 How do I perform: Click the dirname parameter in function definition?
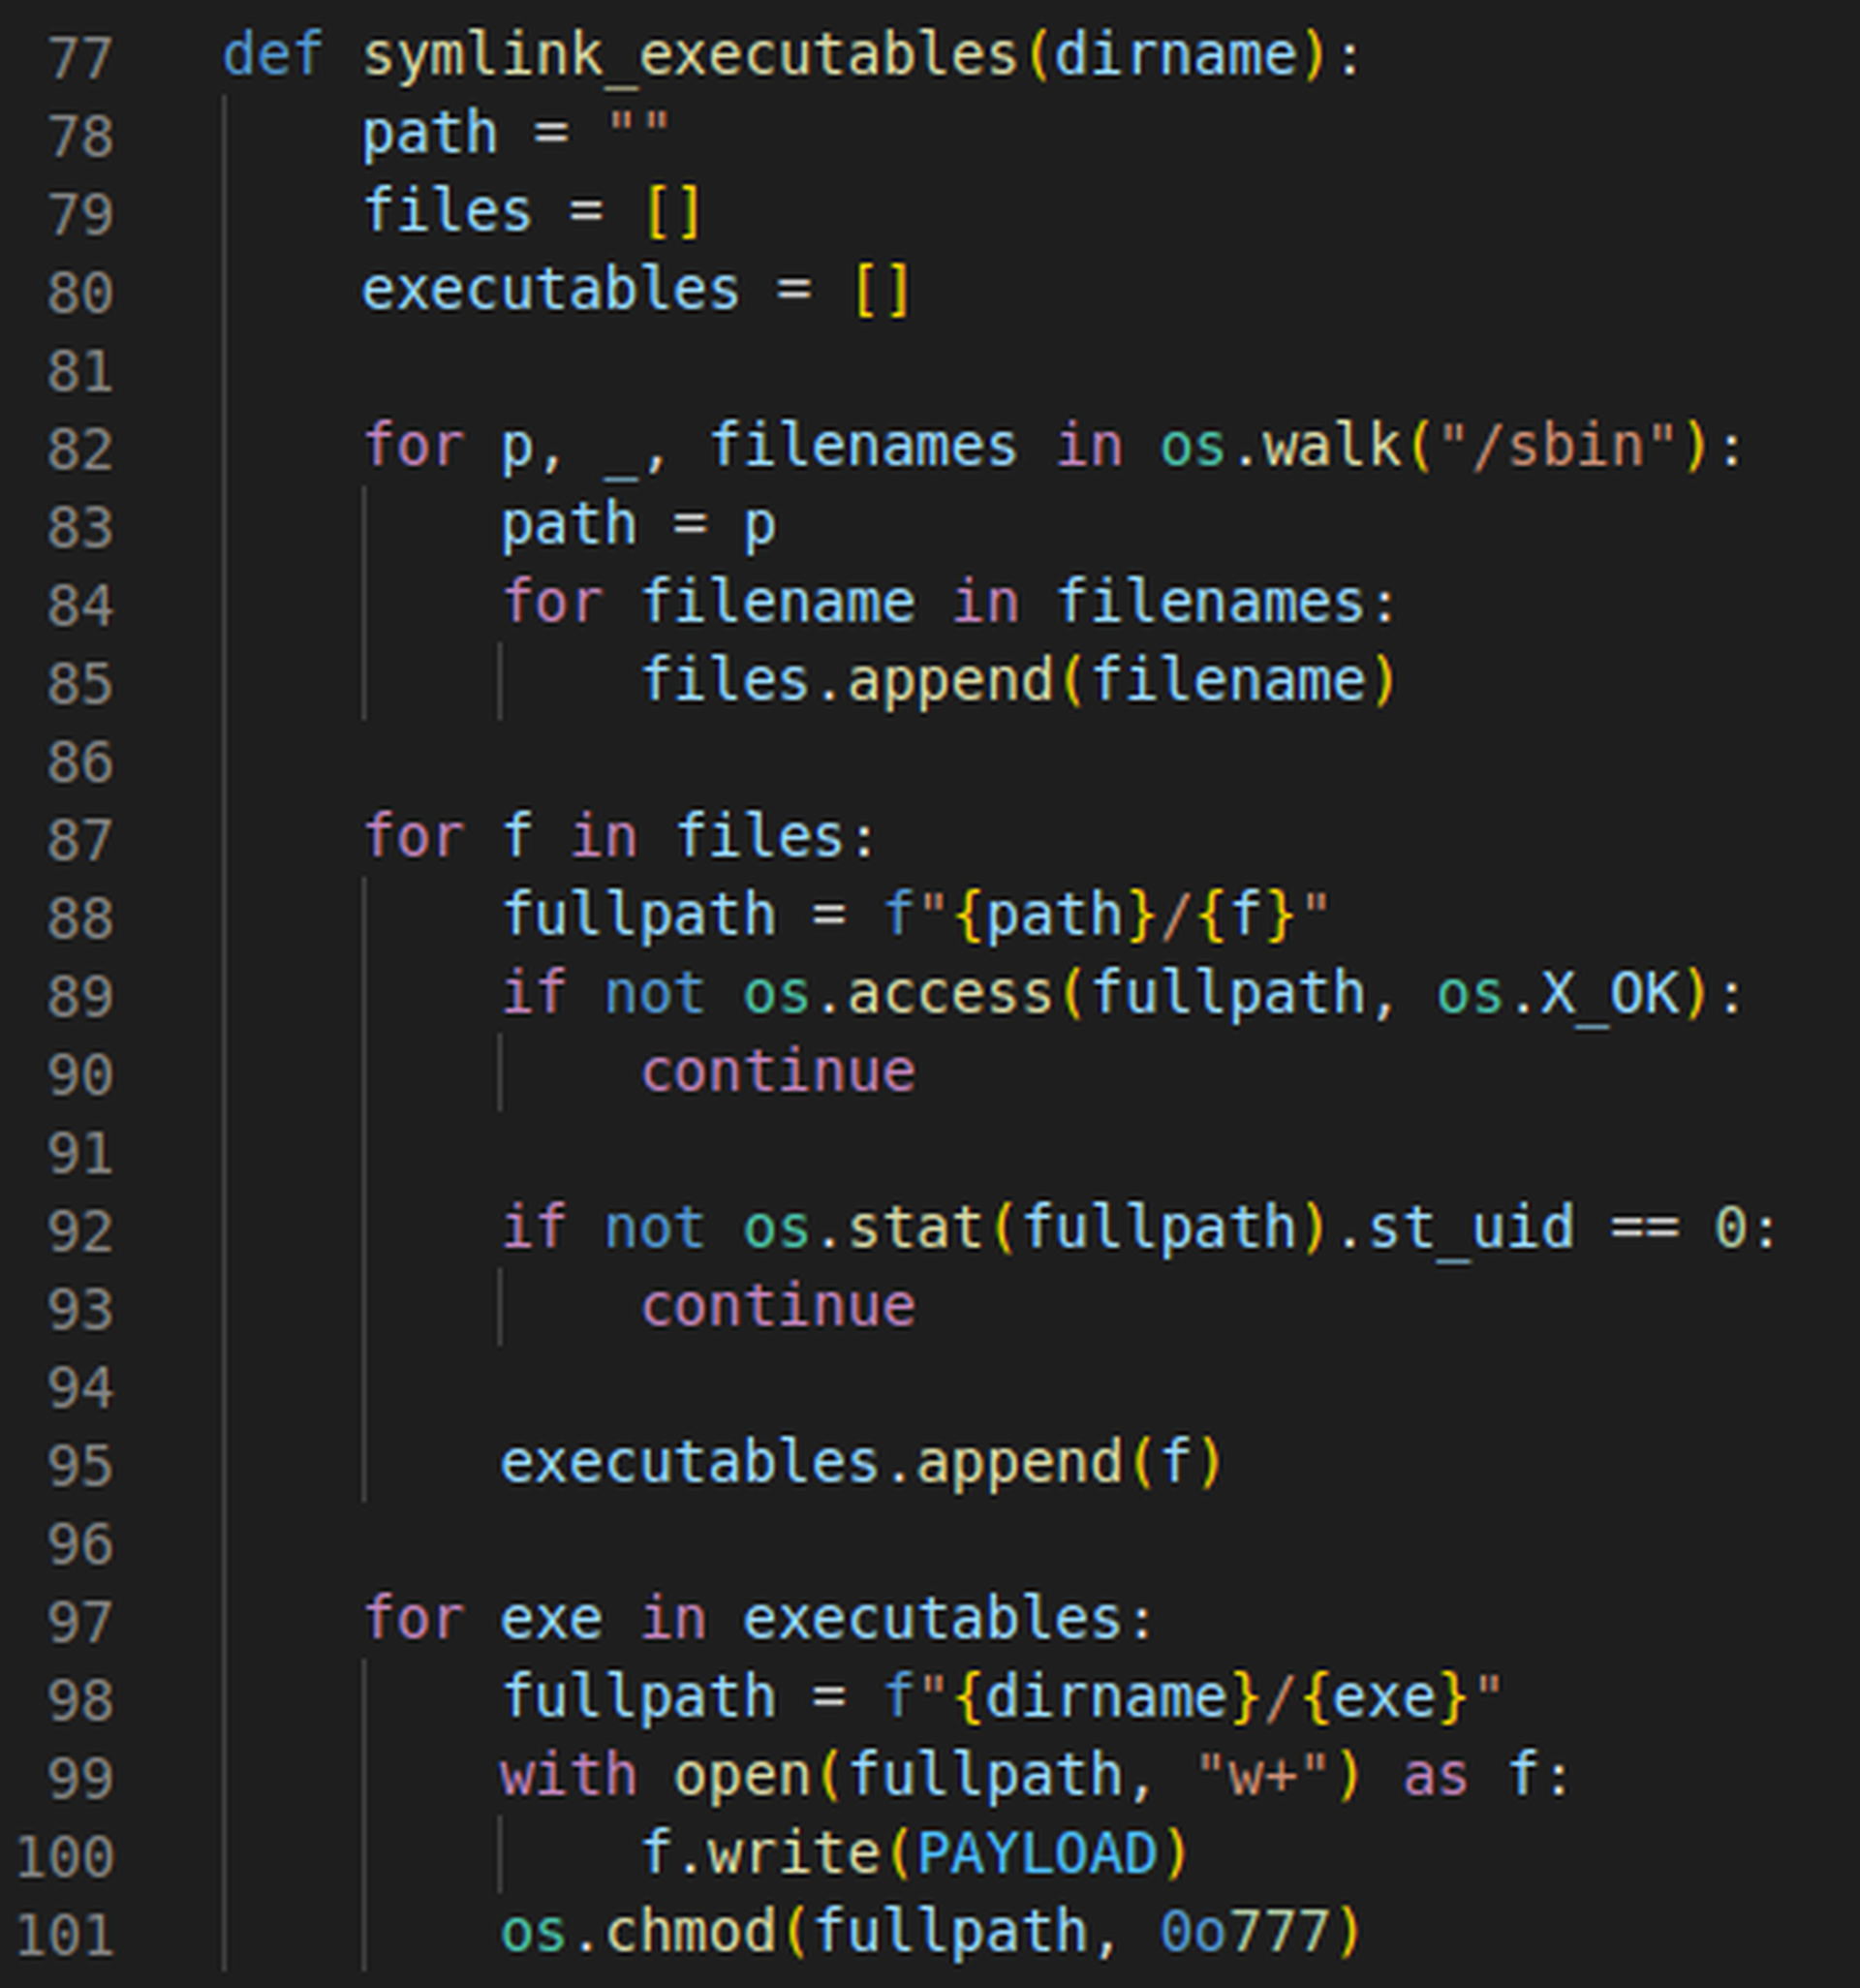1176,55
